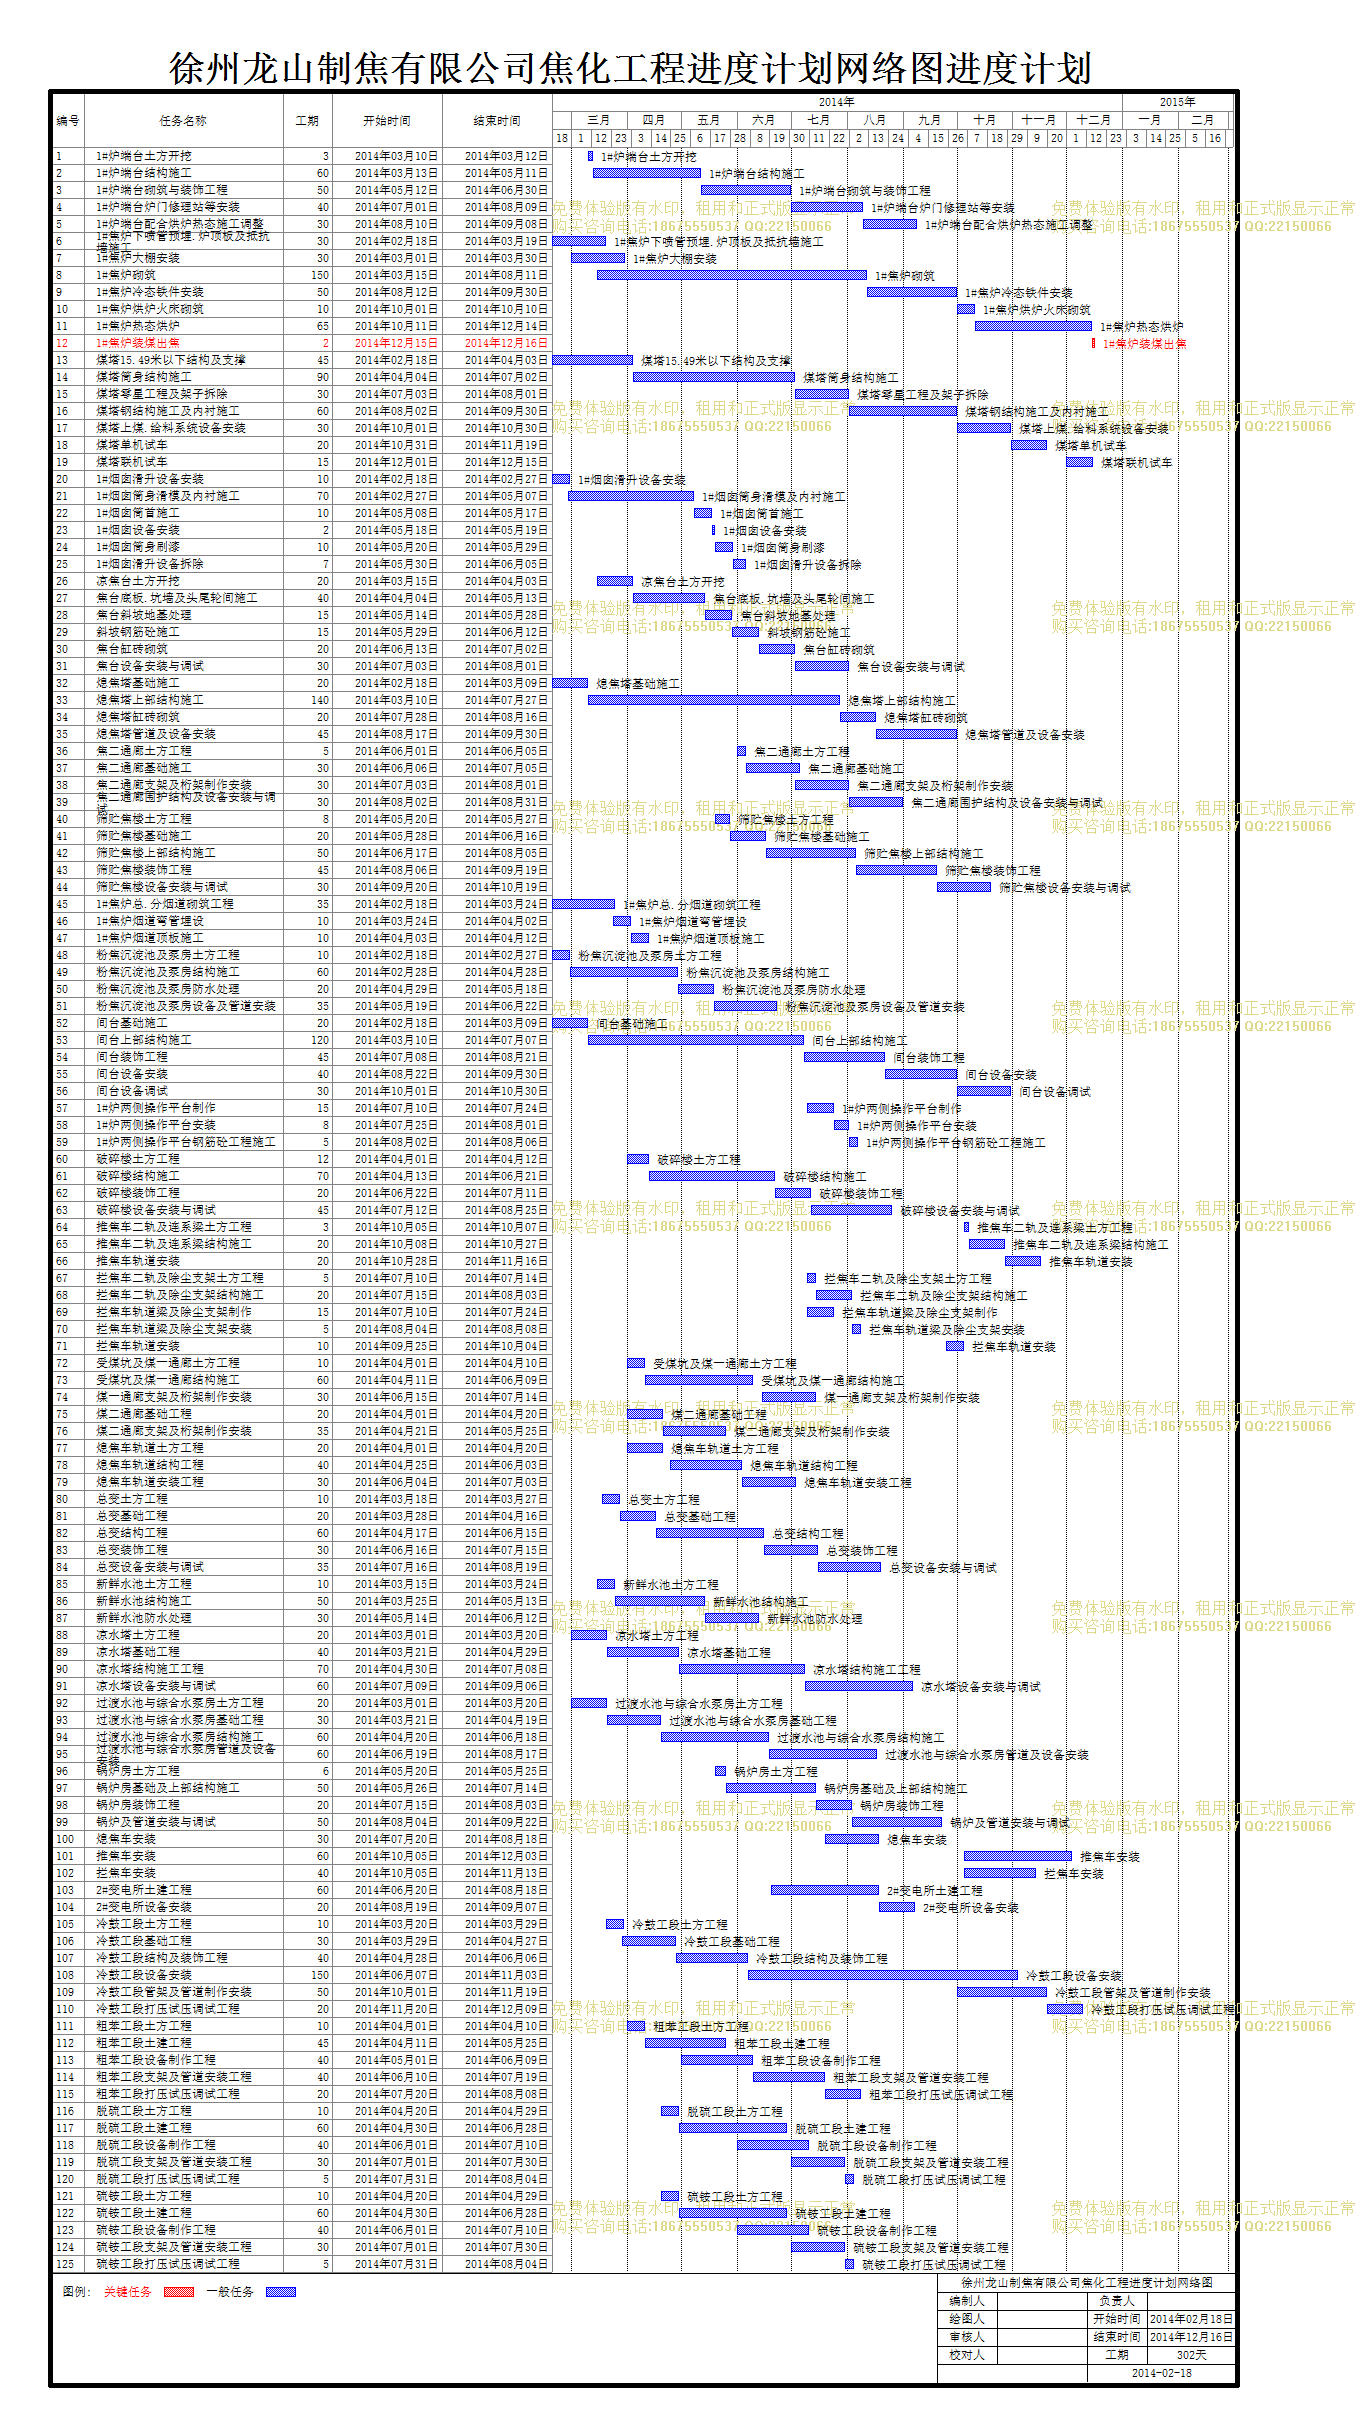Select task name 总变结构工程 in row 82
Image resolution: width=1355 pixels, height=2434 pixels.
132,1533
